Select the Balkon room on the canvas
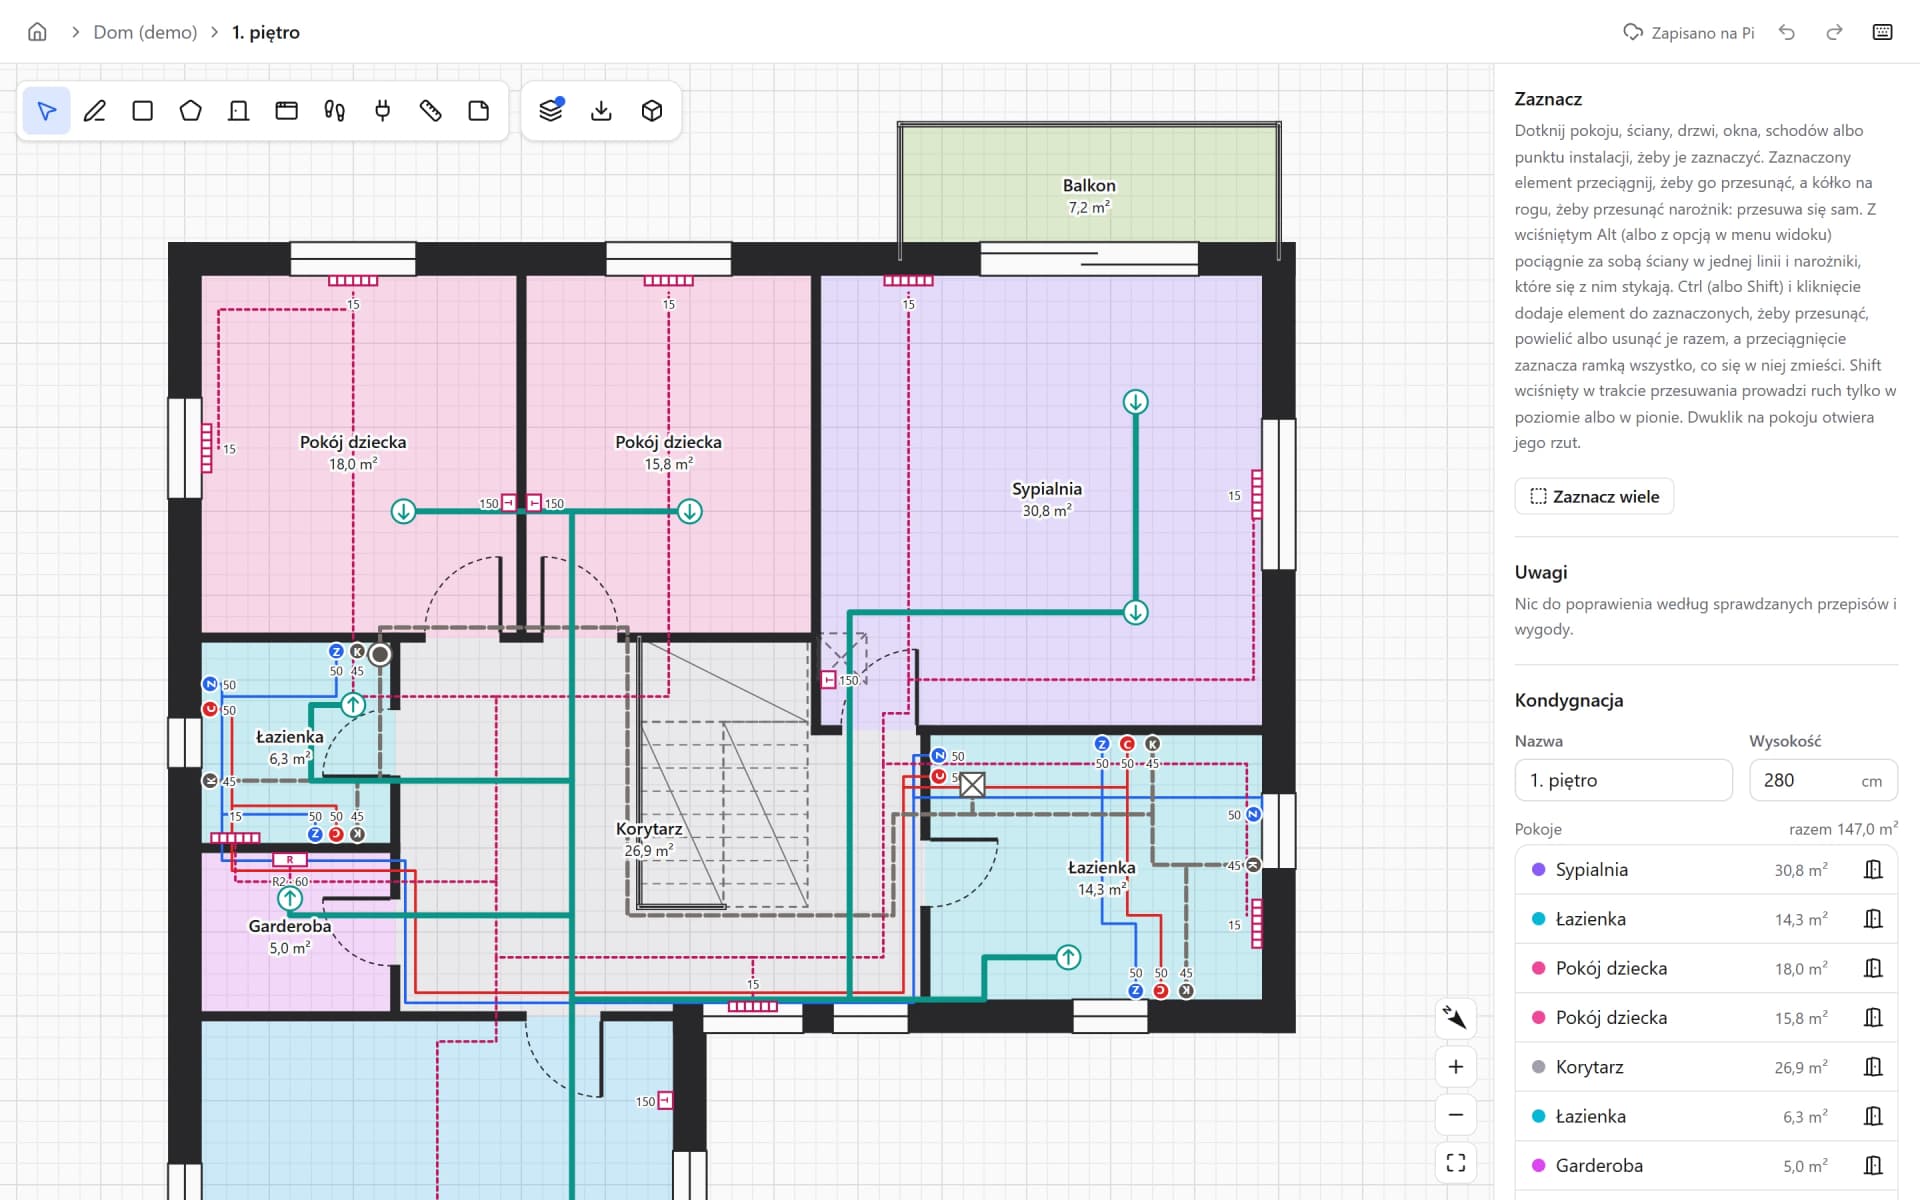The image size is (1920, 1200). click(x=1089, y=183)
